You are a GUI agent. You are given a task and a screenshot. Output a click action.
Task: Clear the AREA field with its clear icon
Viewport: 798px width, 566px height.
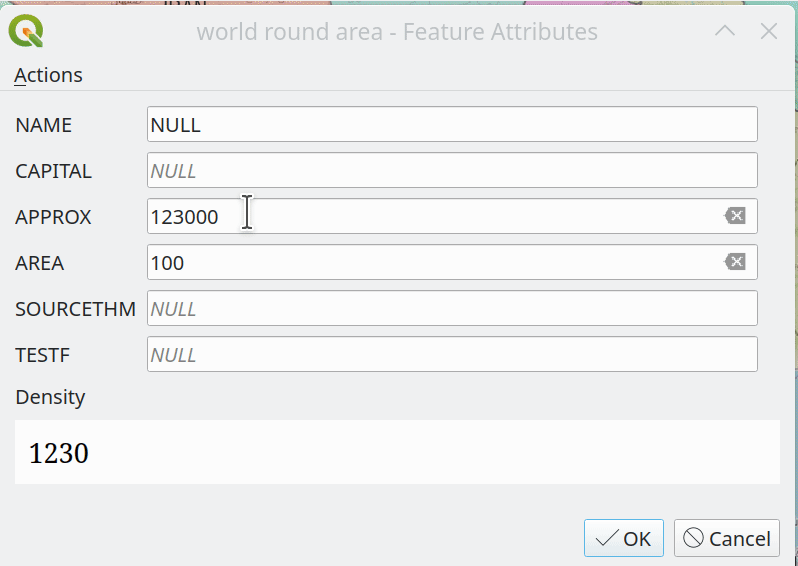click(735, 262)
